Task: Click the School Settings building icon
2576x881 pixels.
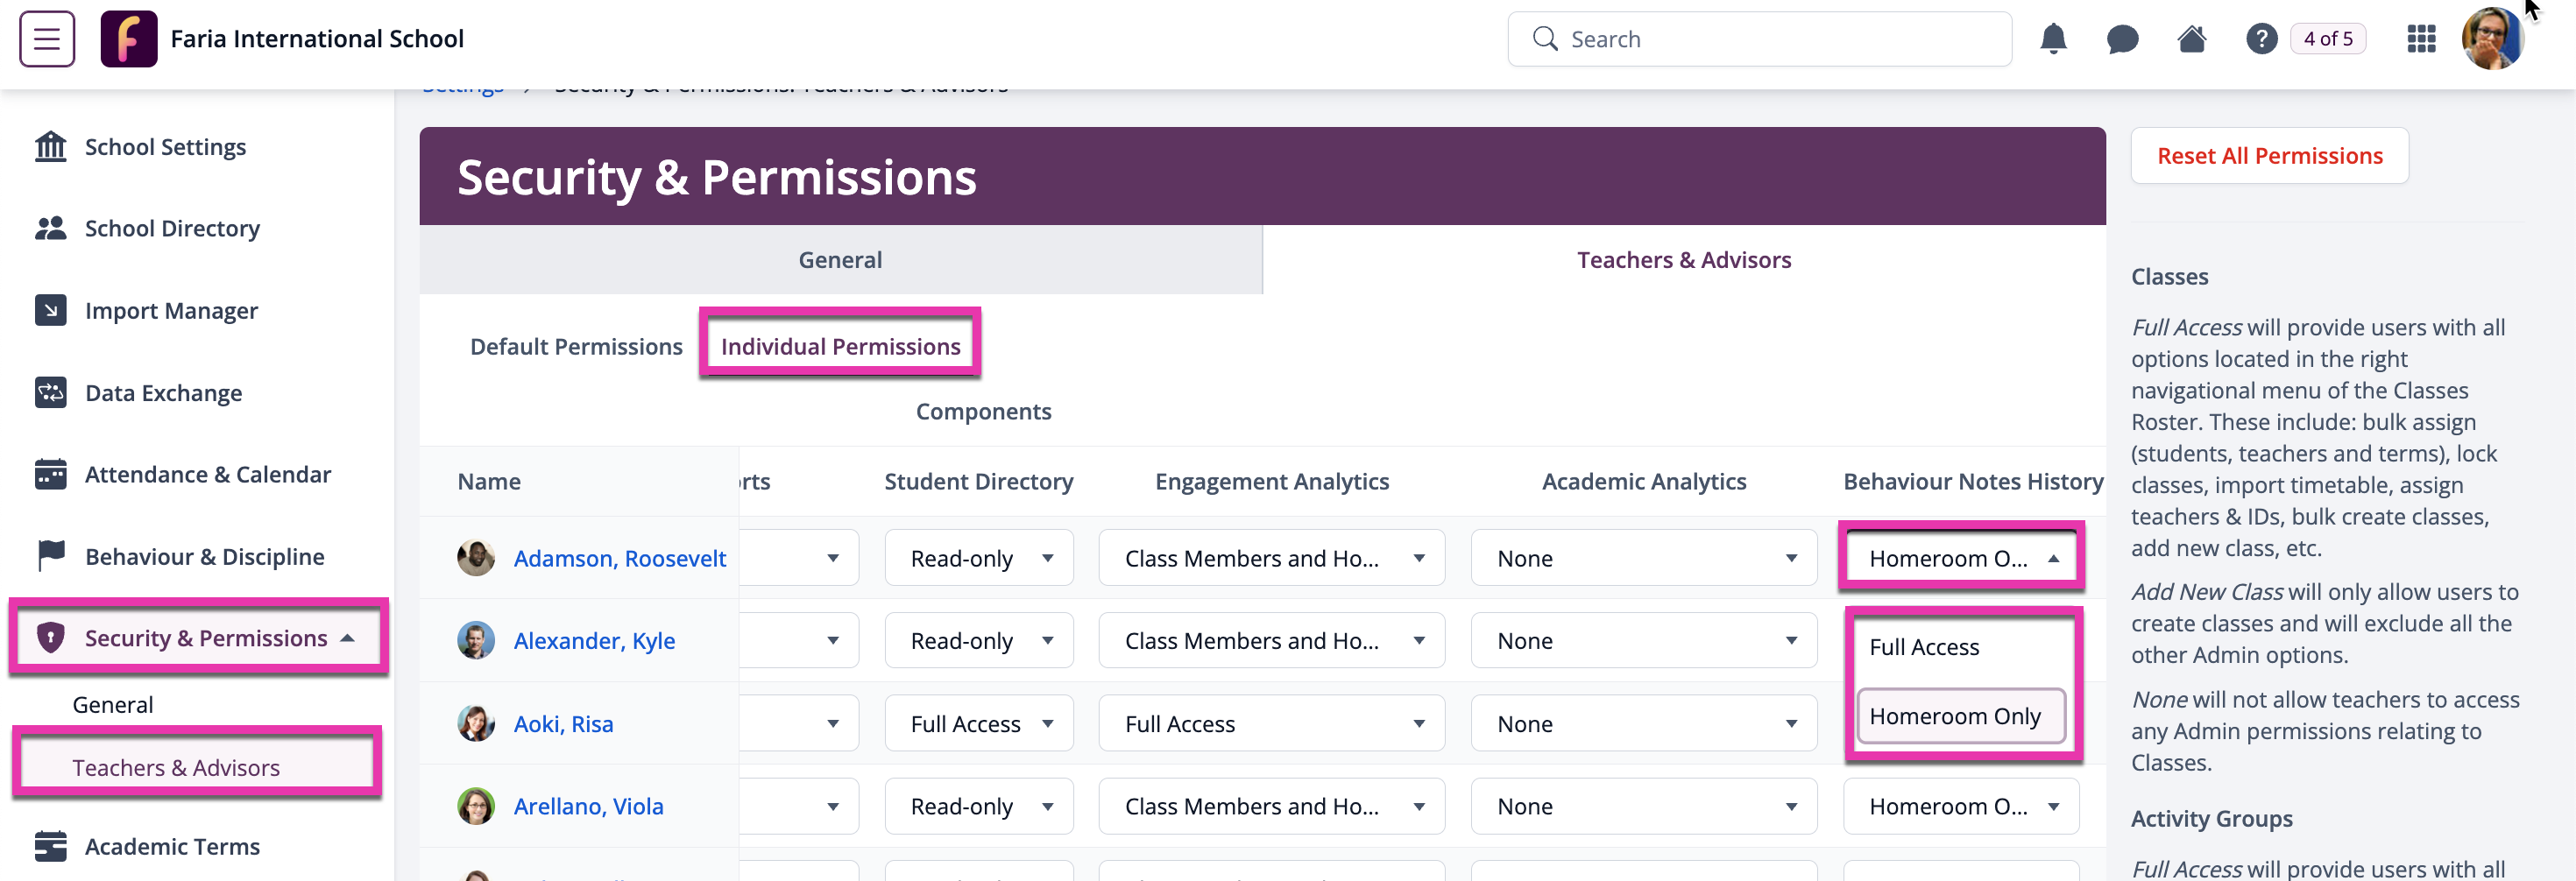Action: click(x=50, y=147)
